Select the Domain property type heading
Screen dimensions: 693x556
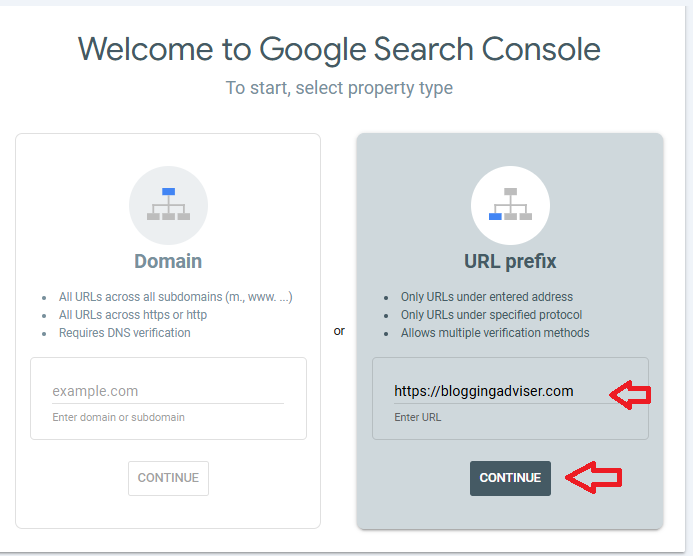tap(168, 261)
